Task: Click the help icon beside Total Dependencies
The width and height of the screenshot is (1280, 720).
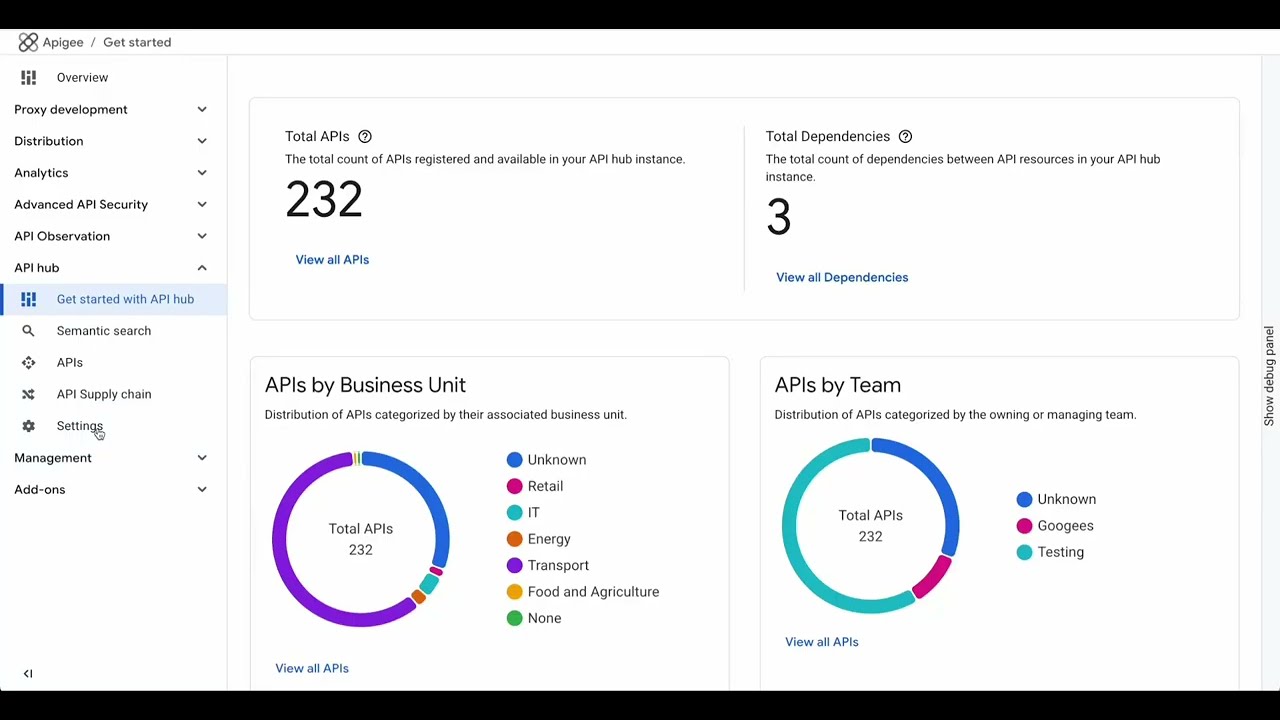Action: [905, 136]
